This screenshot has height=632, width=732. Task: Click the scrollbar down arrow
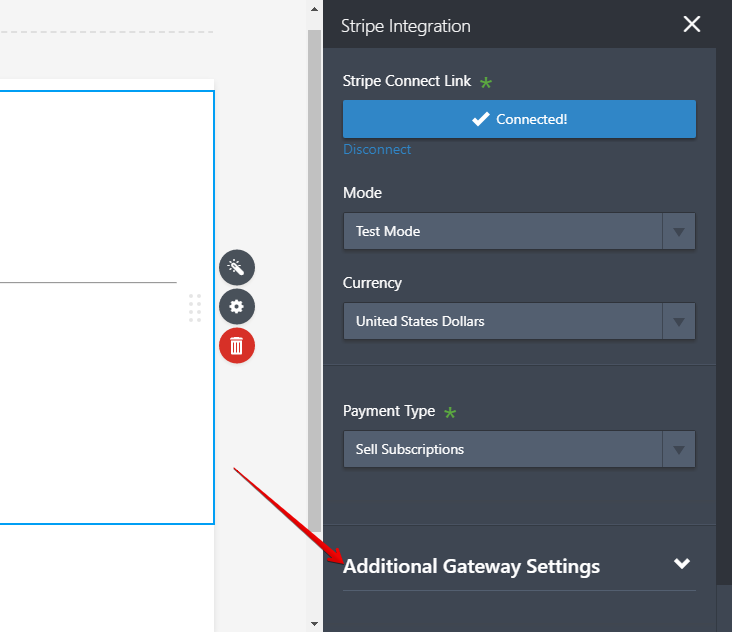click(315, 624)
